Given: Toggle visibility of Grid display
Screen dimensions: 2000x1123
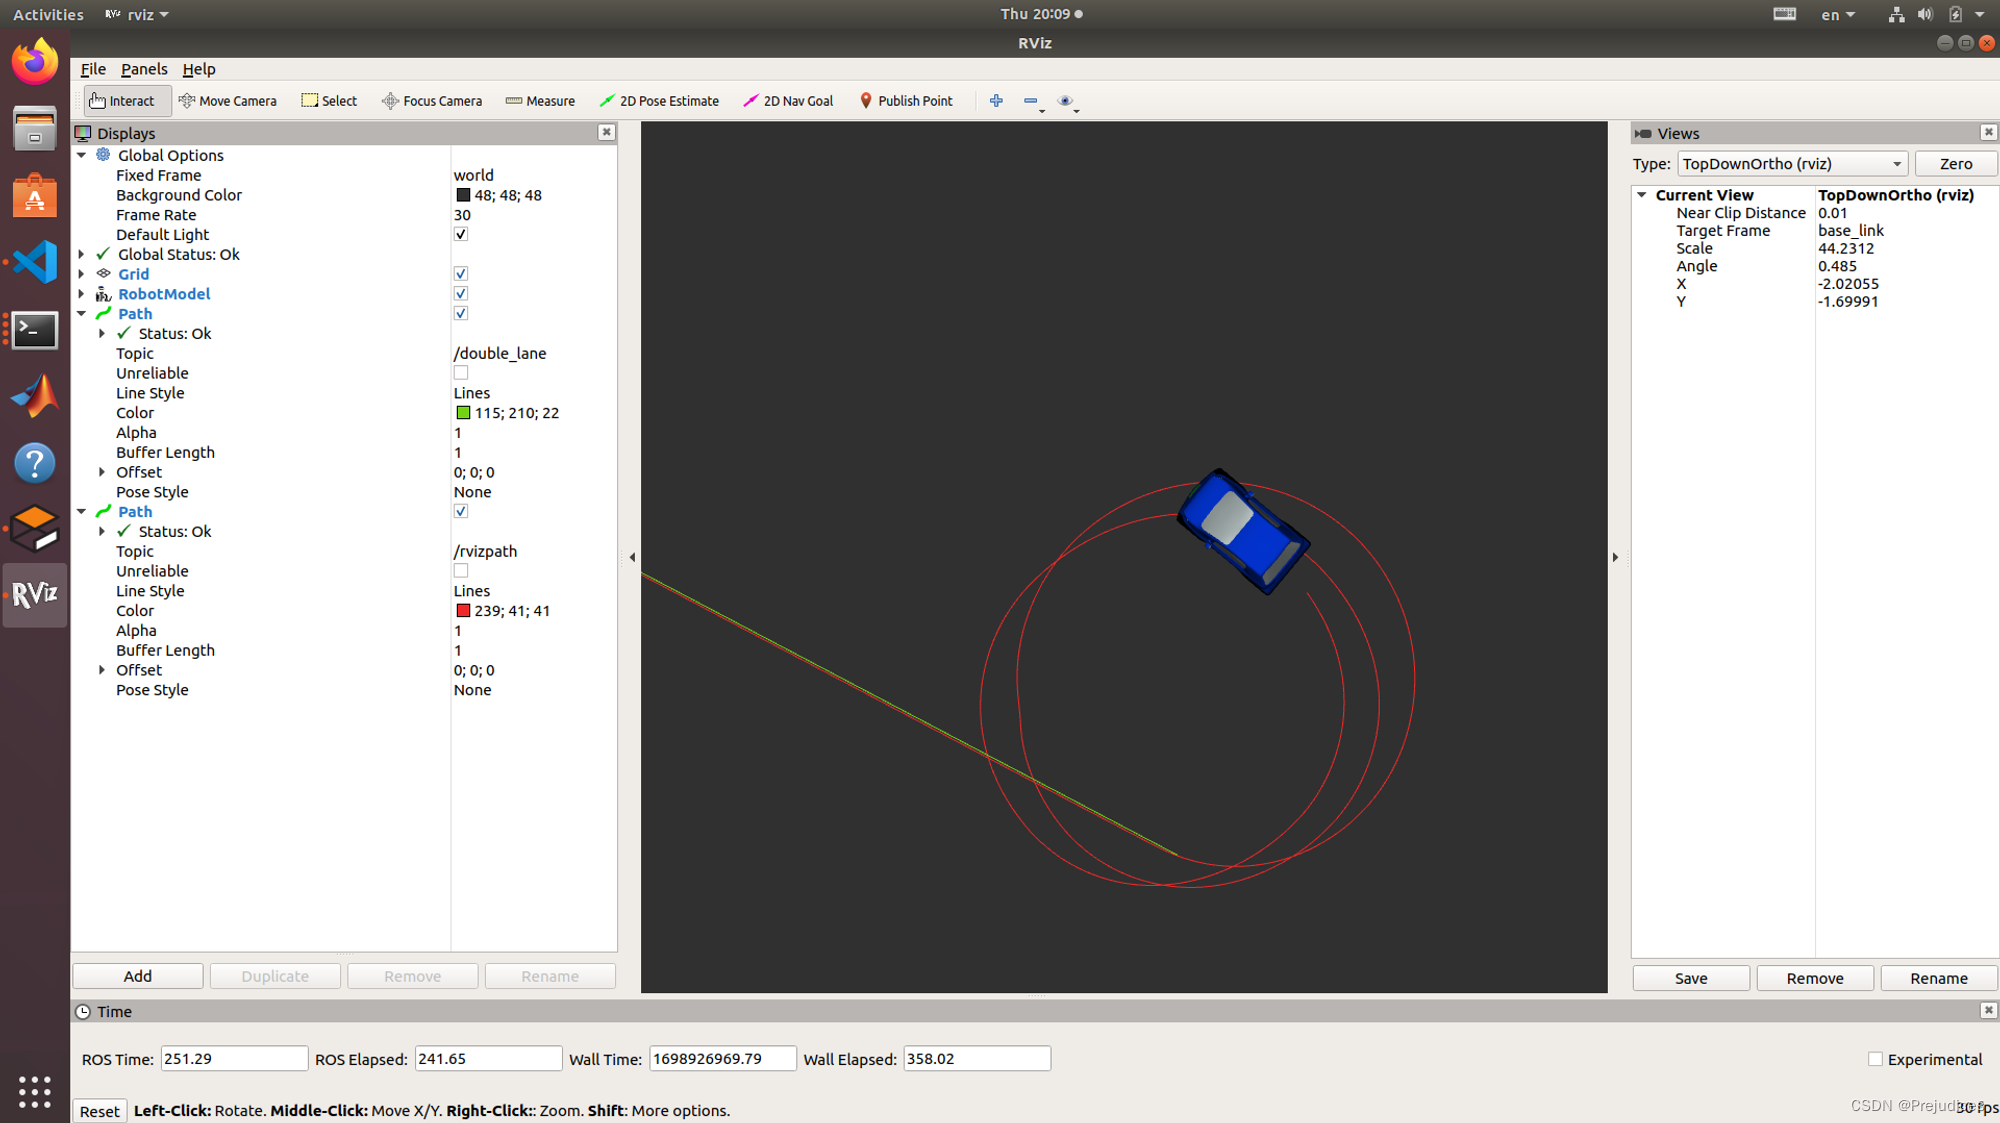Looking at the screenshot, I should click(x=462, y=273).
